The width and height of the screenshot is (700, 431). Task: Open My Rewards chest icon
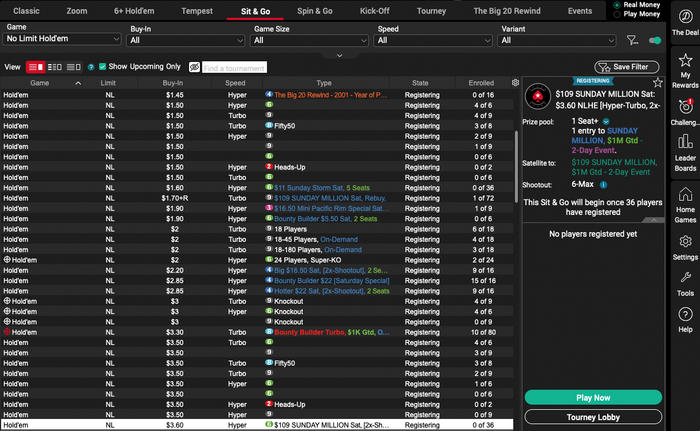point(685,62)
